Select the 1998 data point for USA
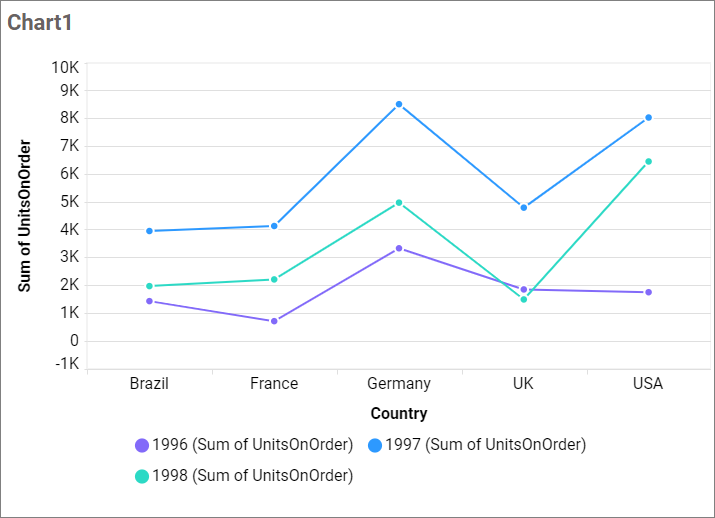Screen dimensions: 715x518 tap(649, 161)
